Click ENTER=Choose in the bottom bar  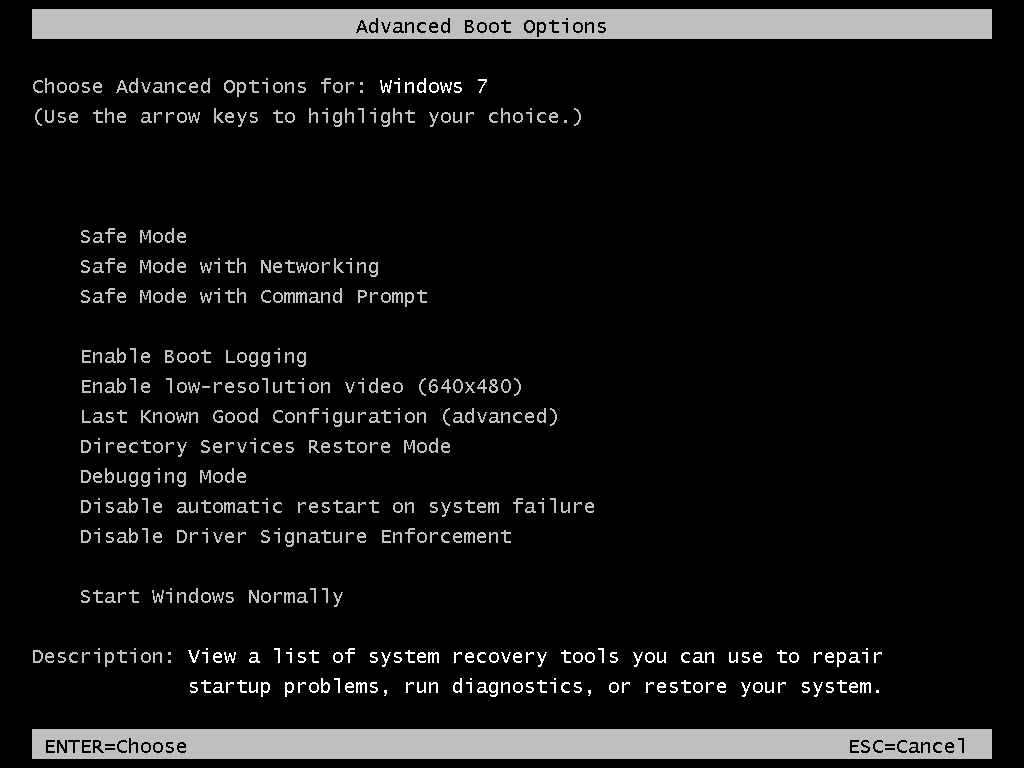pyautogui.click(x=116, y=746)
